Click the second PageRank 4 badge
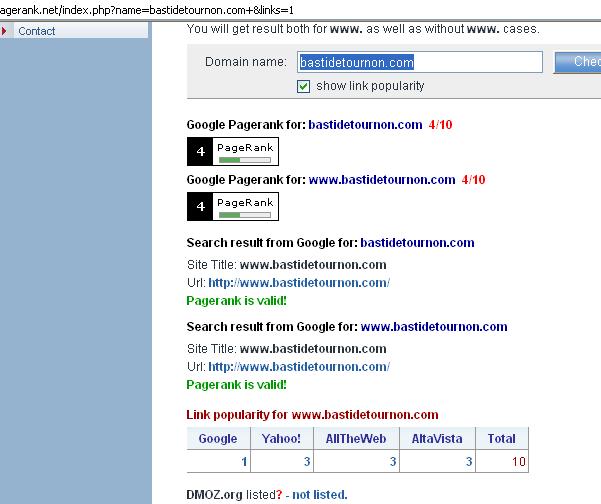The width and height of the screenshot is (601, 504). coord(233,207)
